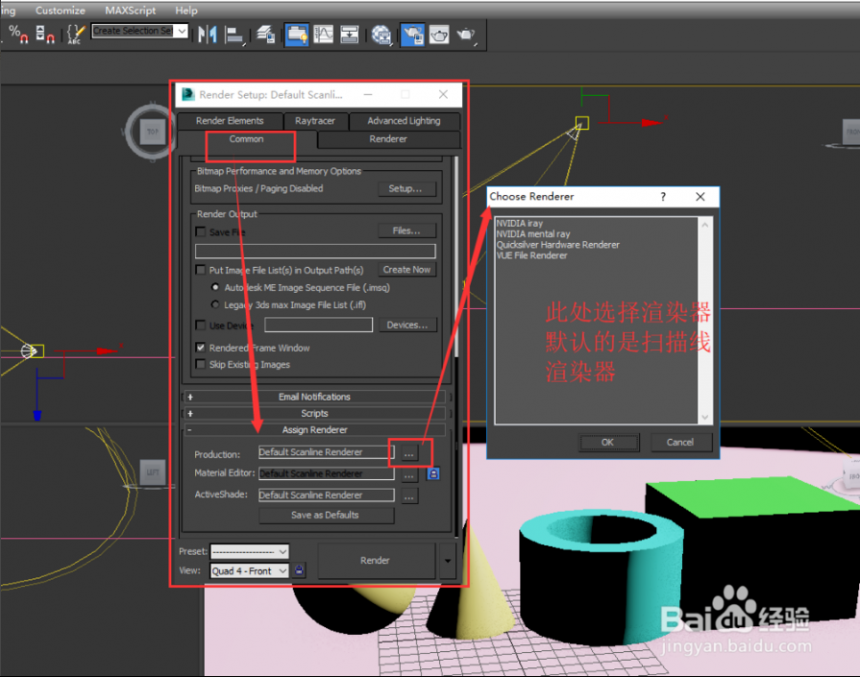Open the Curve Editor
This screenshot has width=860, height=677.
323,35
